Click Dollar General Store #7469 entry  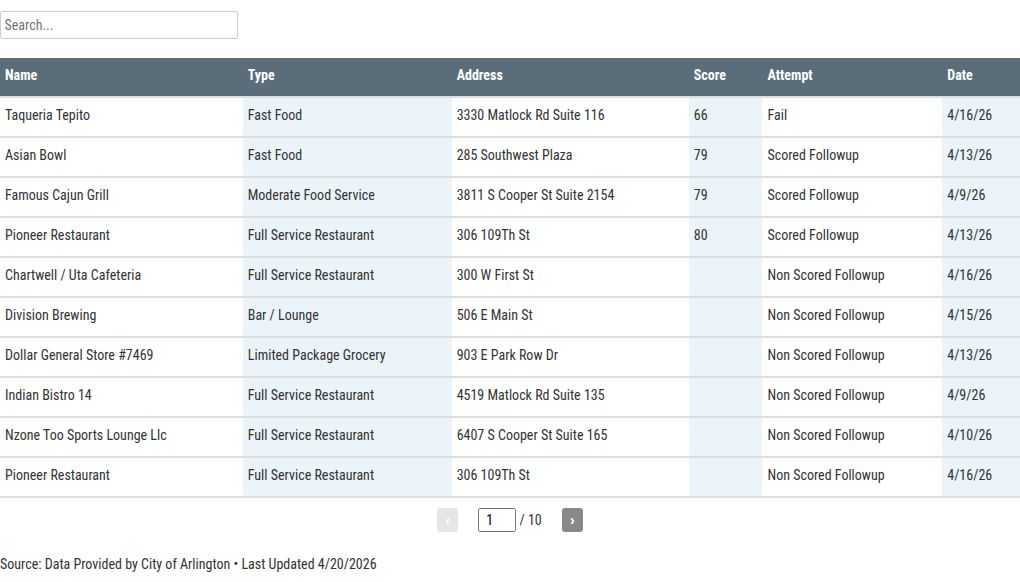pos(79,355)
